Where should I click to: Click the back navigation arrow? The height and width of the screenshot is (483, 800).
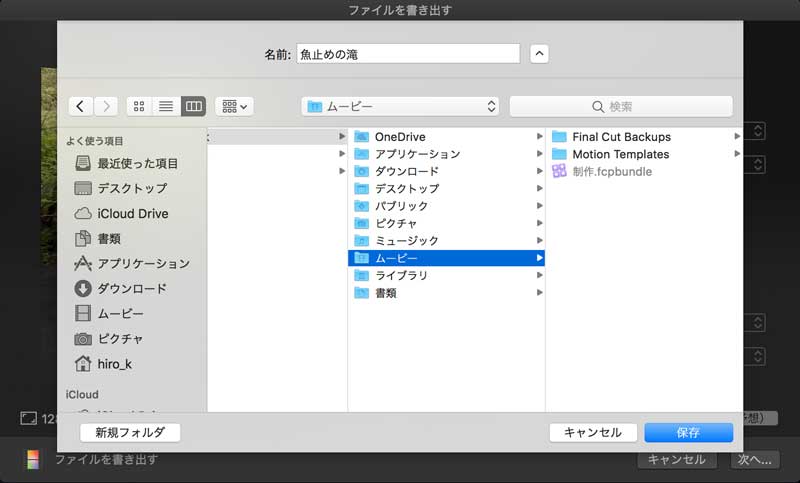click(x=81, y=106)
